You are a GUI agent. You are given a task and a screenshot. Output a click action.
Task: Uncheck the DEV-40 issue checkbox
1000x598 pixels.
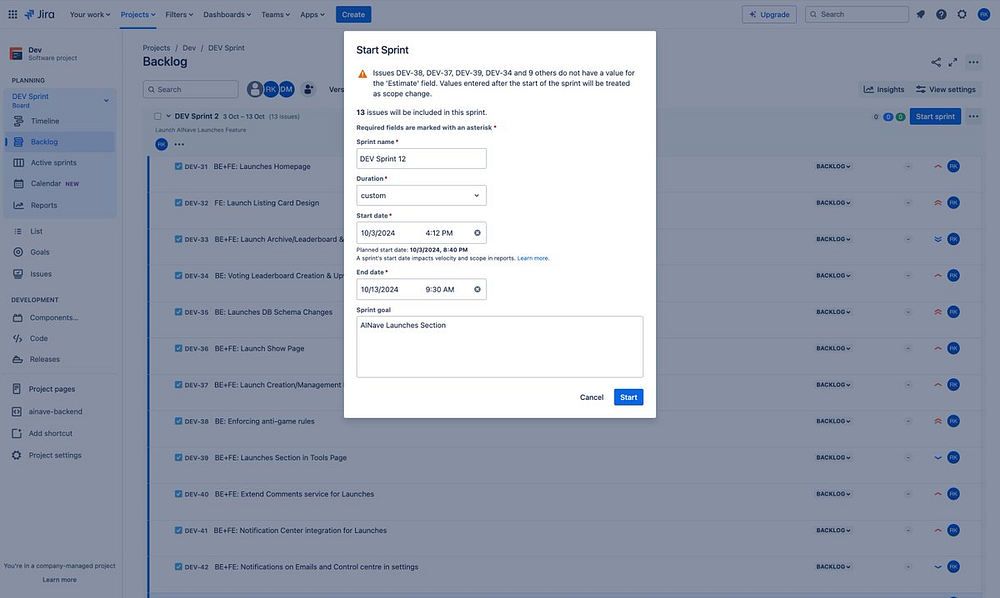179,493
